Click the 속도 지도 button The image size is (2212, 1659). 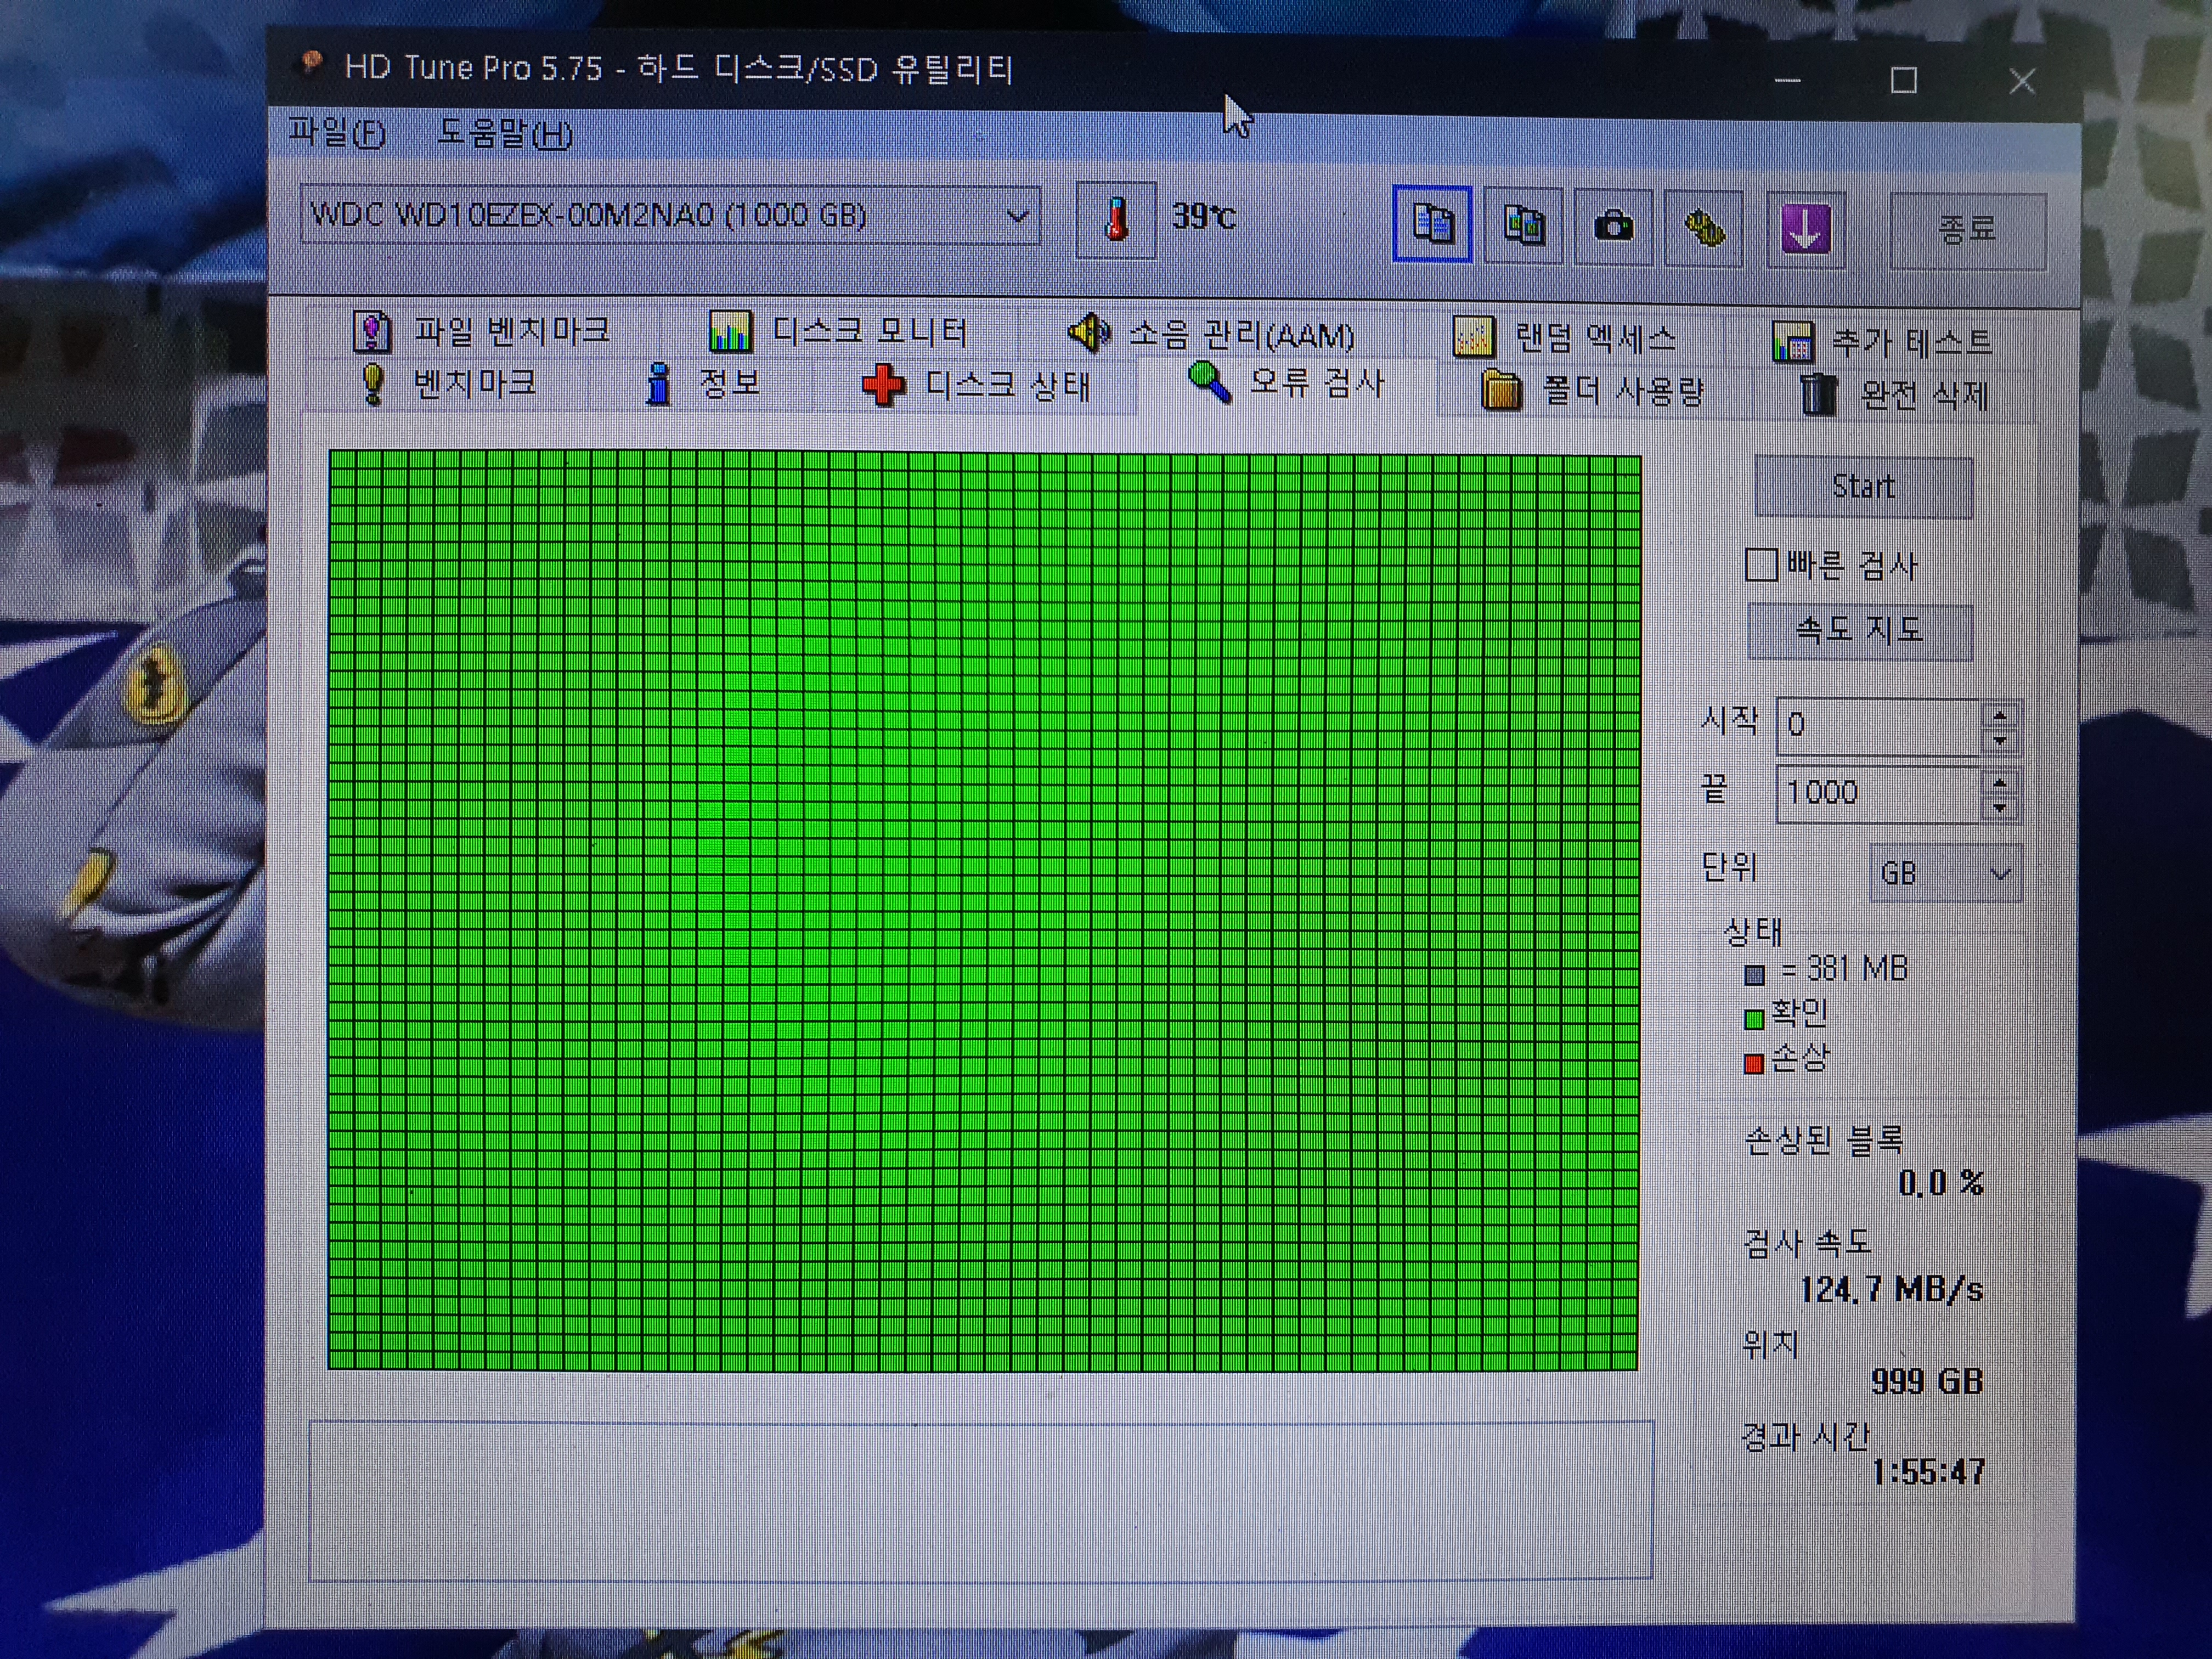pyautogui.click(x=1860, y=631)
